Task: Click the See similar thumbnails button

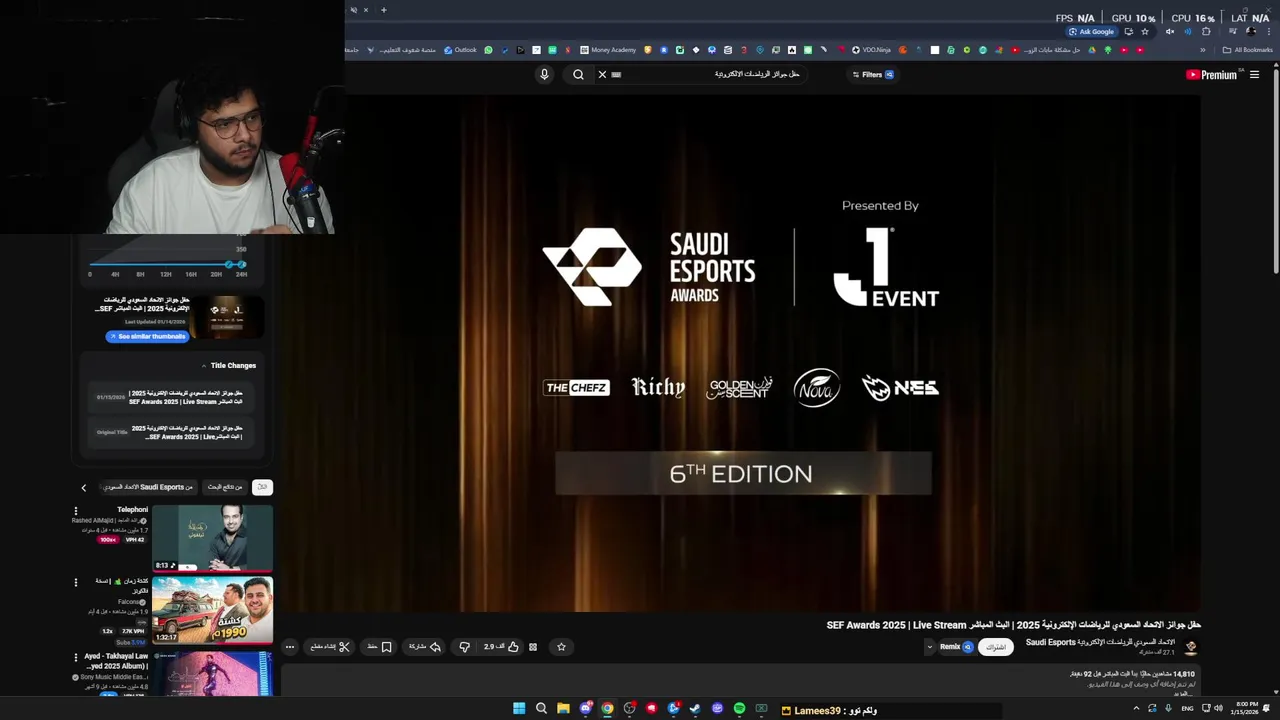Action: click(x=147, y=336)
